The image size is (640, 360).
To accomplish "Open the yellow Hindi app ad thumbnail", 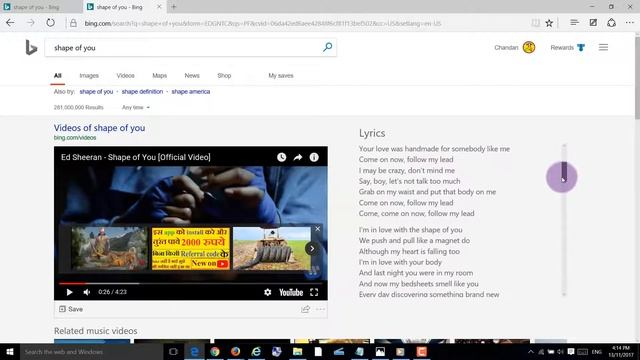I will coord(190,248).
